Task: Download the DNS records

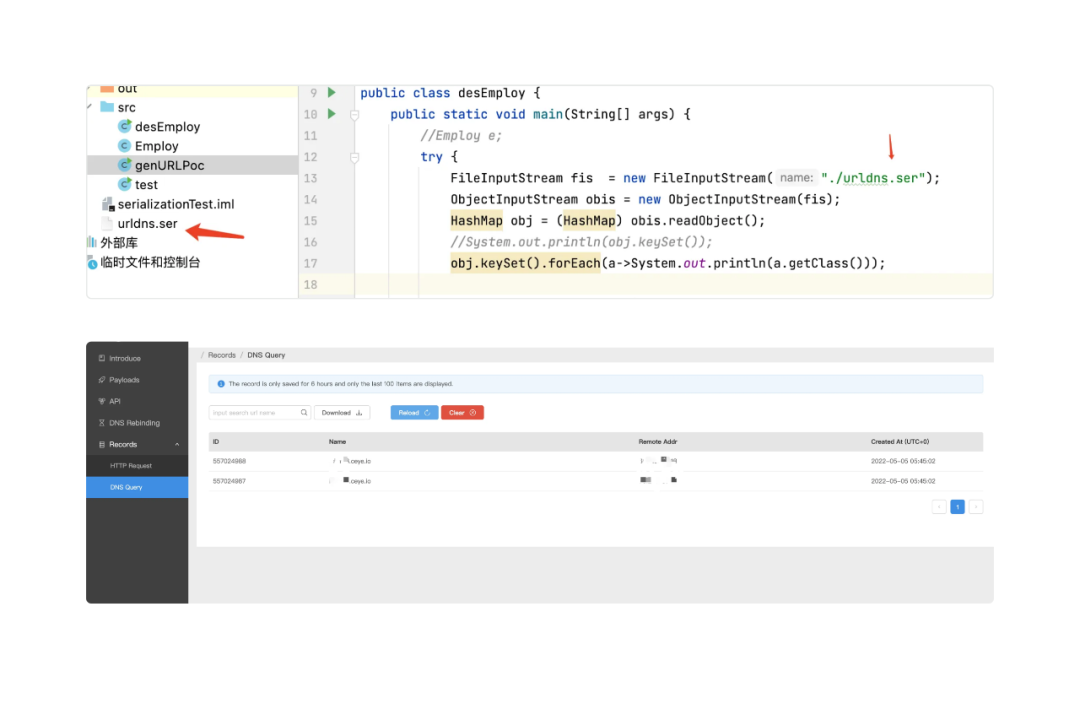Action: [x=342, y=412]
